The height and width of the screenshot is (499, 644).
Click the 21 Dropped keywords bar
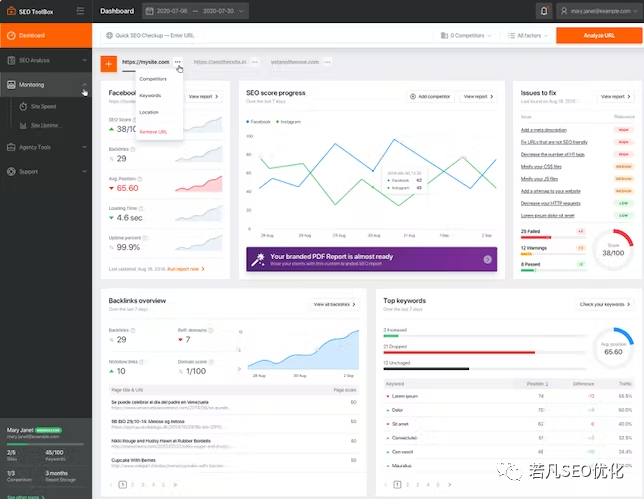click(485, 352)
